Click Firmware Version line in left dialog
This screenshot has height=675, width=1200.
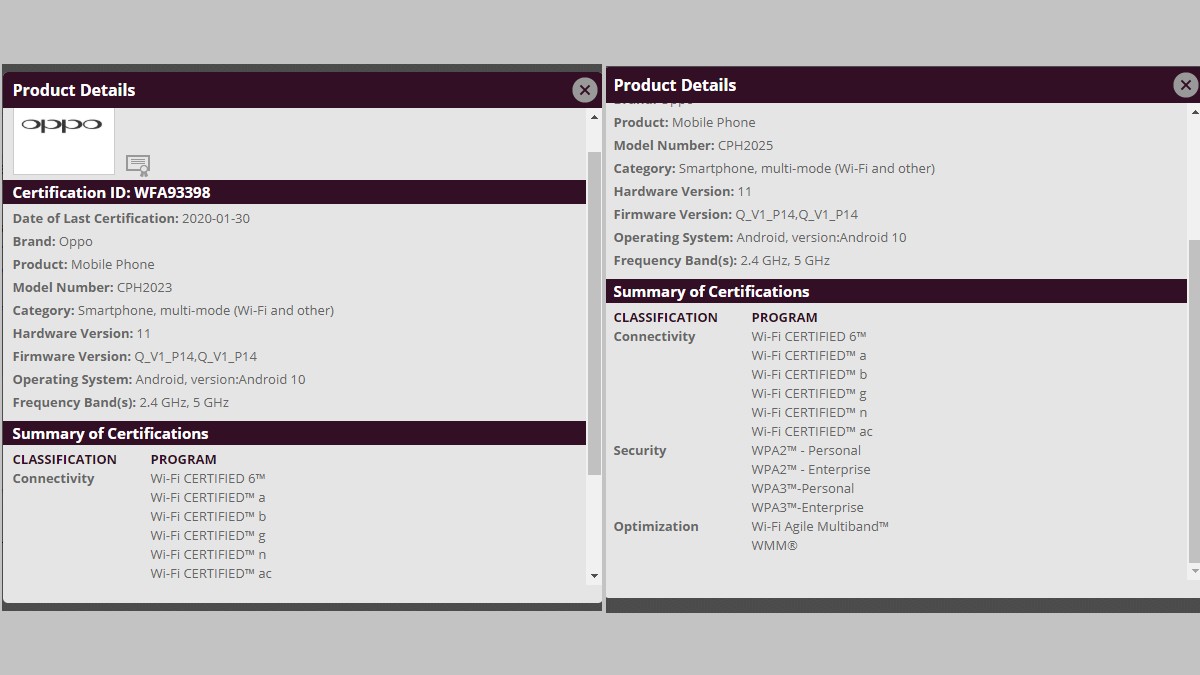135,356
